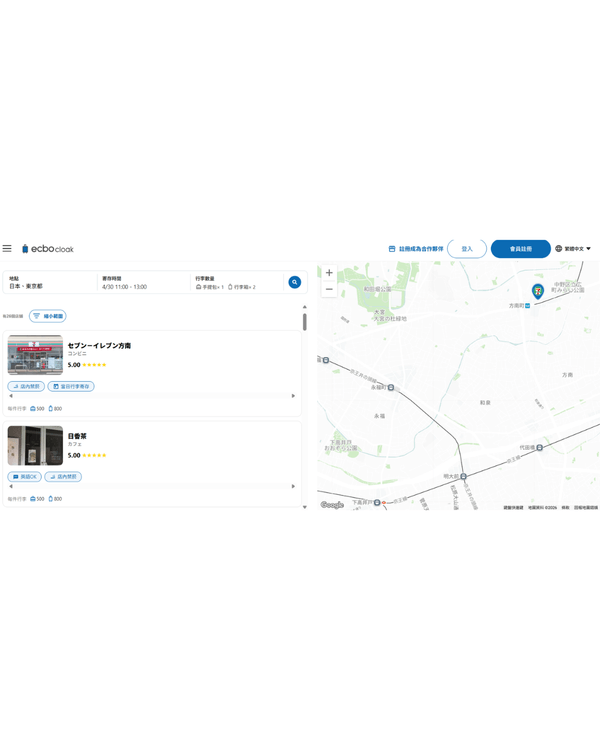Click the 7-Eleven map pin marker
The image size is (600, 750).
(x=538, y=291)
